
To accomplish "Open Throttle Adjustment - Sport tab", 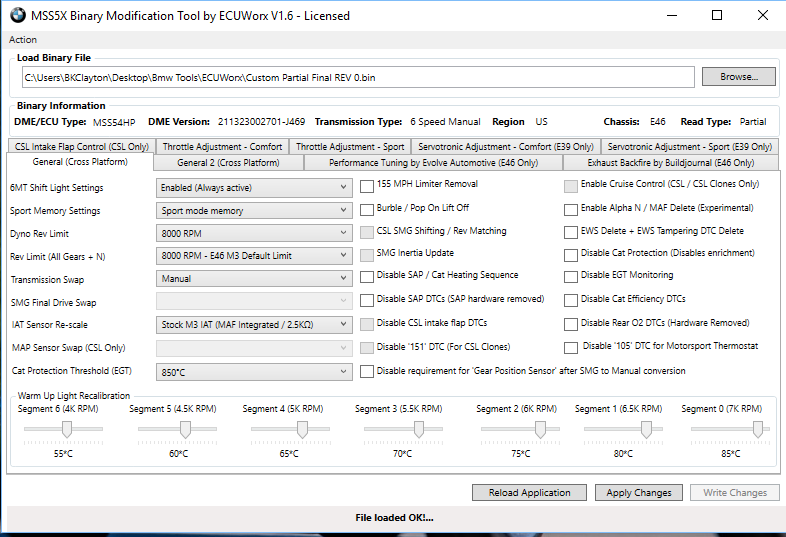I will click(x=350, y=146).
